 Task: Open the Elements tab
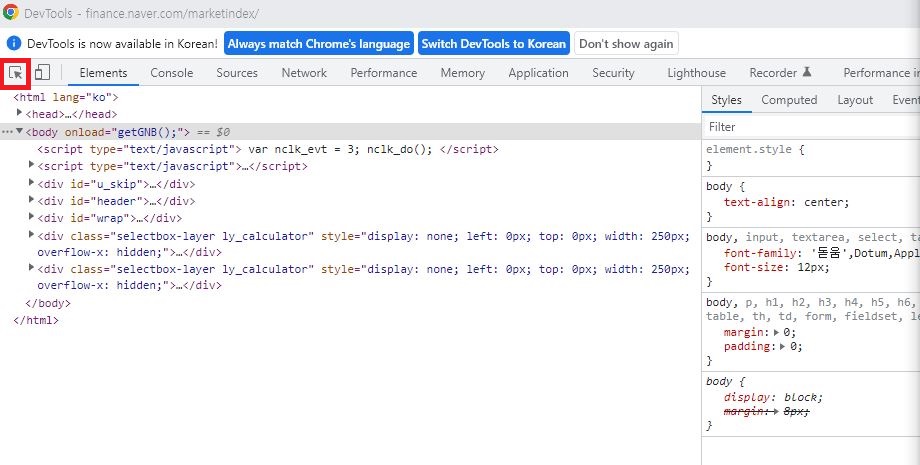[x=103, y=73]
